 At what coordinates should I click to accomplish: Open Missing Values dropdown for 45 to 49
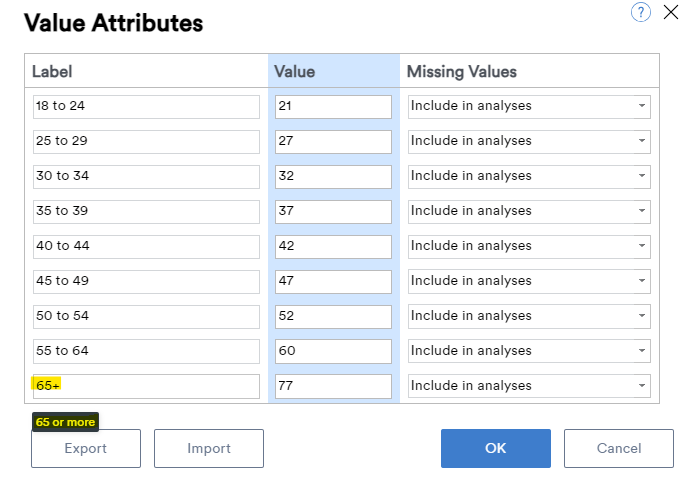529,282
